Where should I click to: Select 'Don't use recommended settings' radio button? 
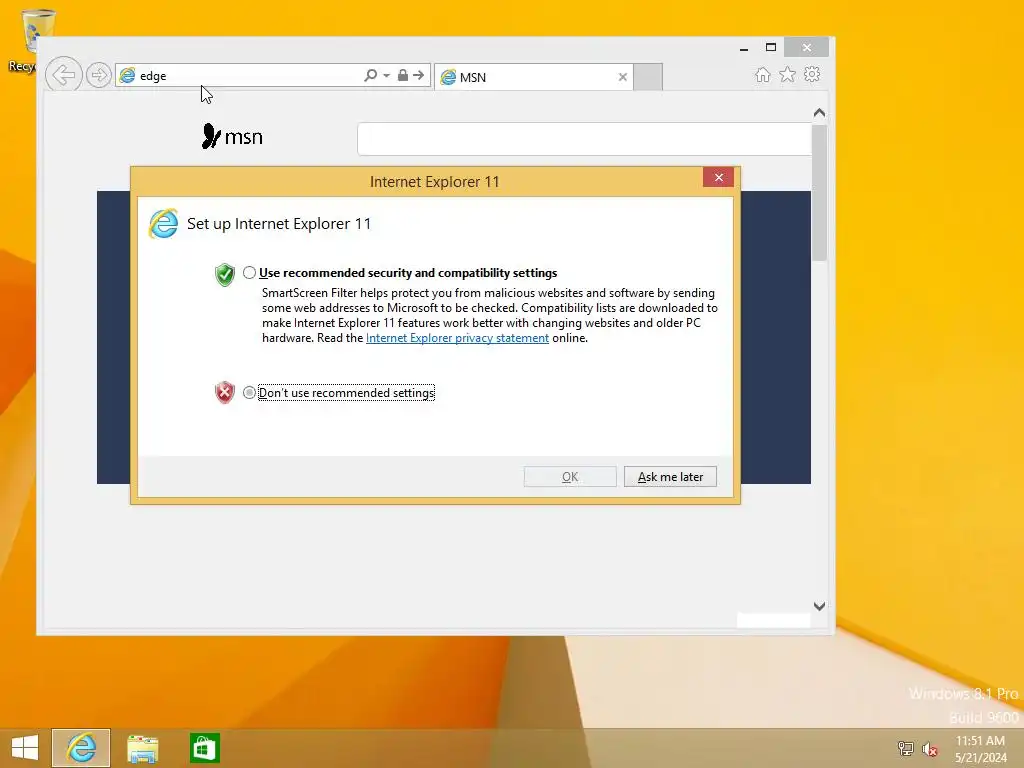pos(249,392)
